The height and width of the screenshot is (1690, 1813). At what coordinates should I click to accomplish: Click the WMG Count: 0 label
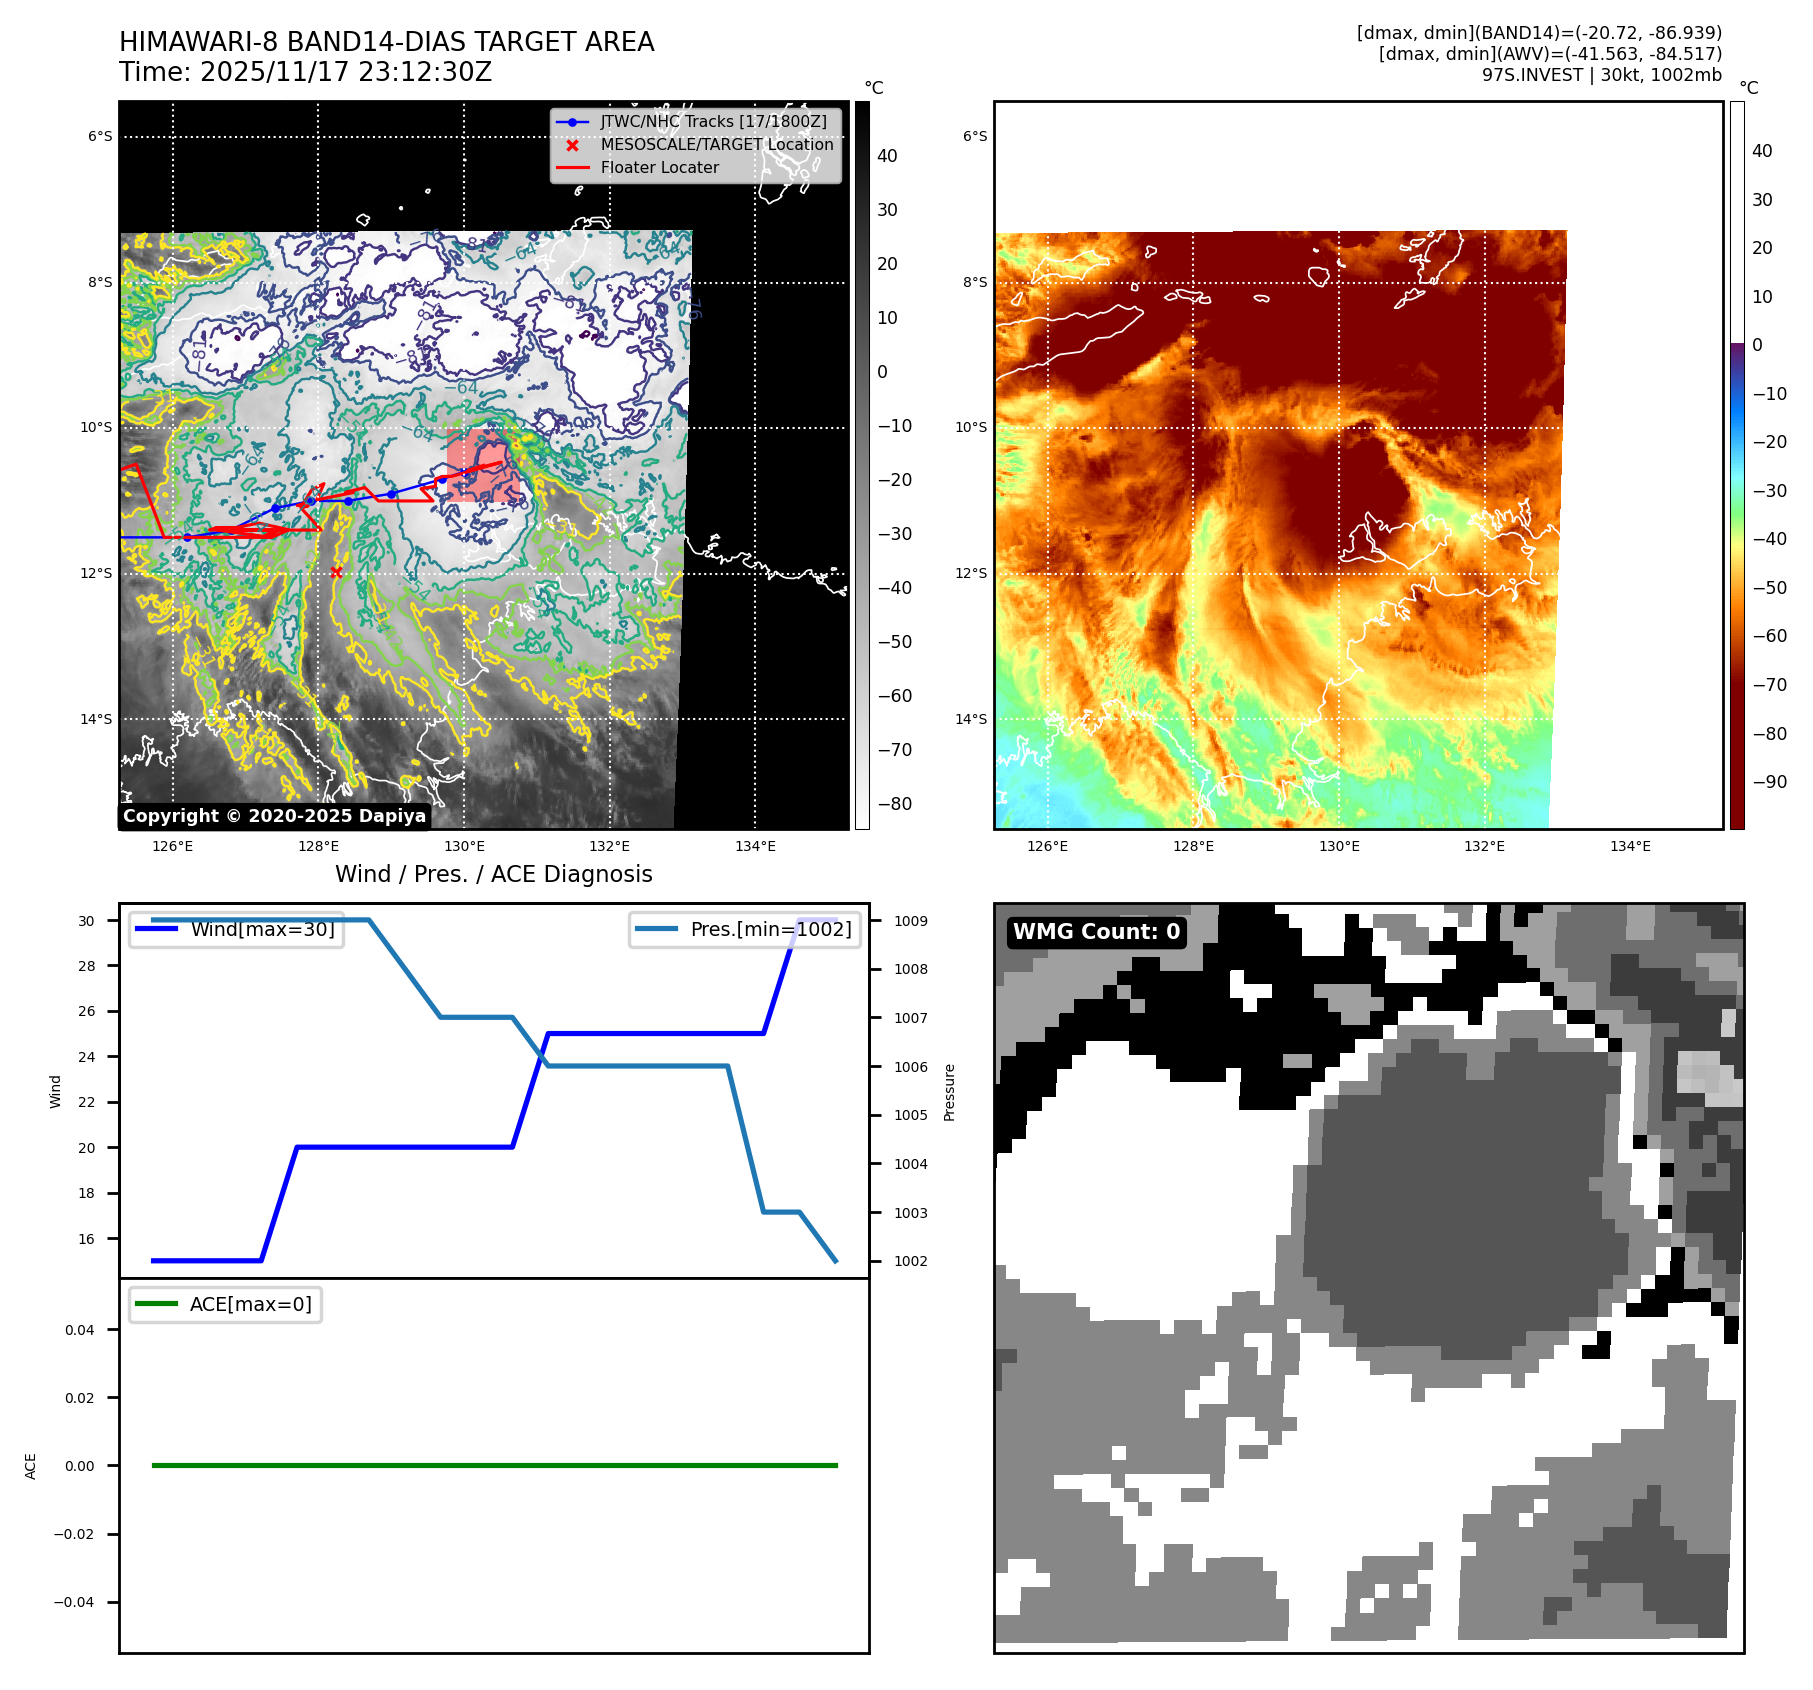pos(1096,932)
